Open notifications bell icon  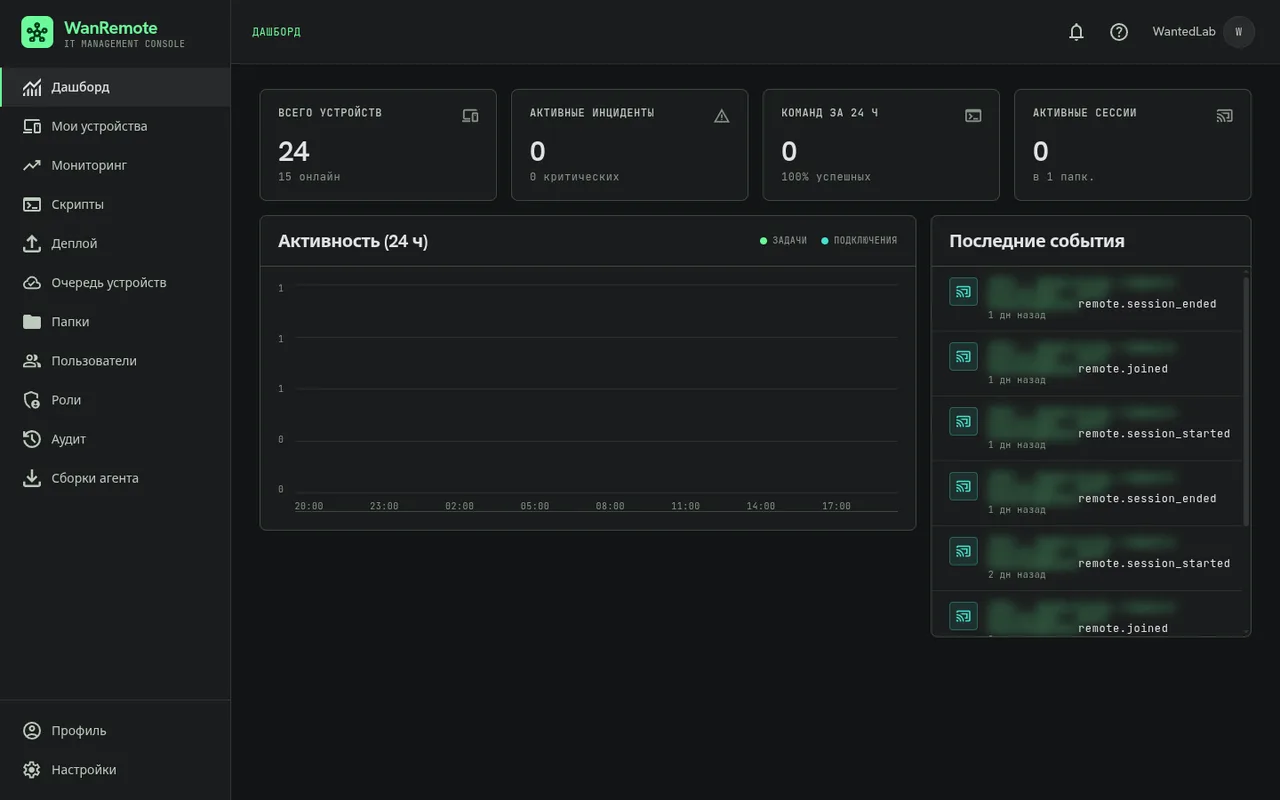1076,32
